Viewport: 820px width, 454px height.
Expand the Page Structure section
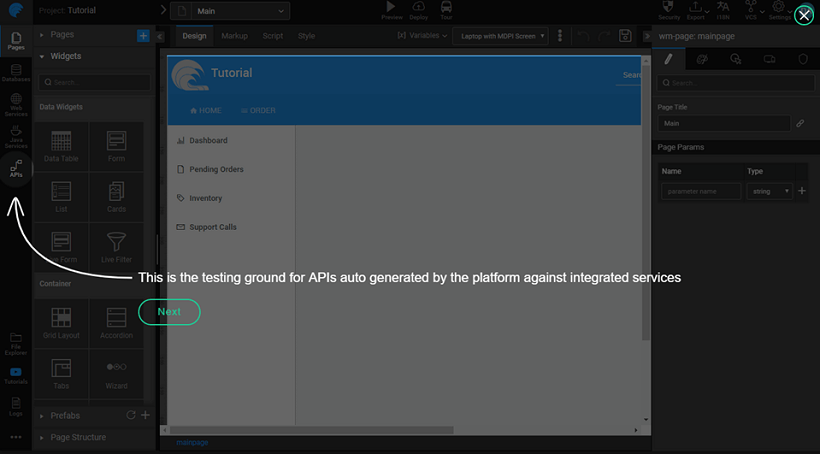coord(78,437)
